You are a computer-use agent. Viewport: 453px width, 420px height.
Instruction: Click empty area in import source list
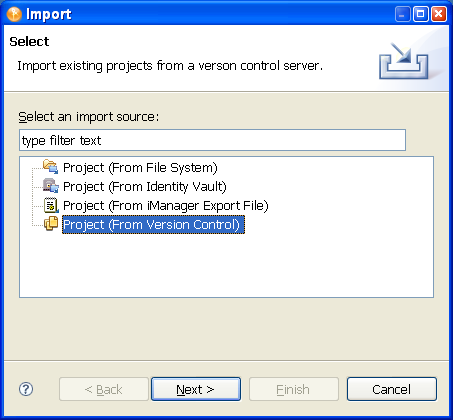click(x=227, y=265)
